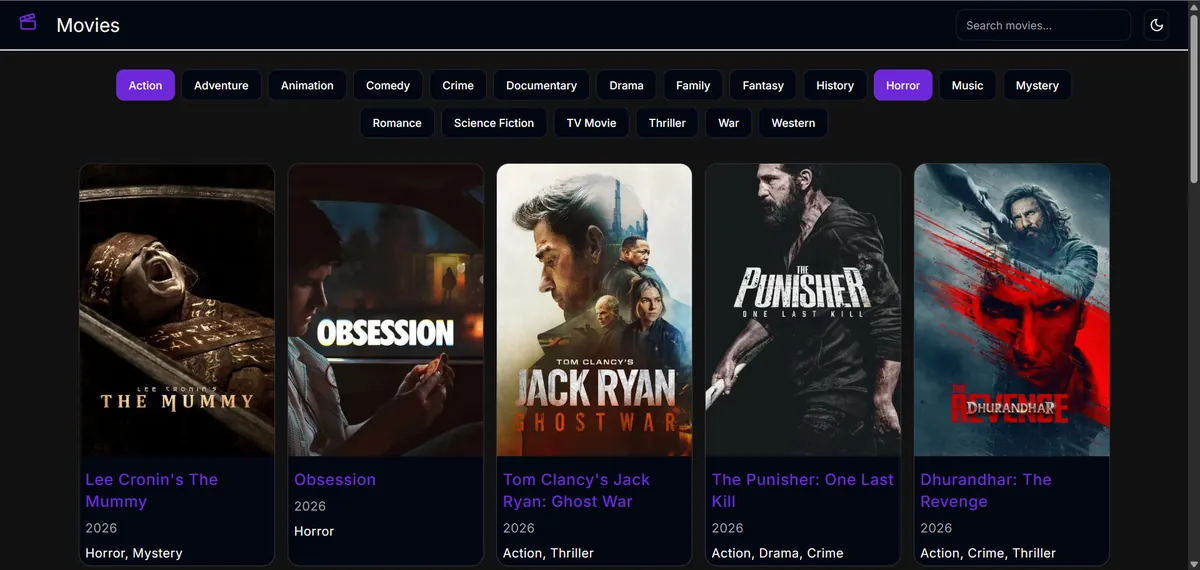The height and width of the screenshot is (570, 1200).
Task: Open the Movies home title link
Action: click(88, 25)
